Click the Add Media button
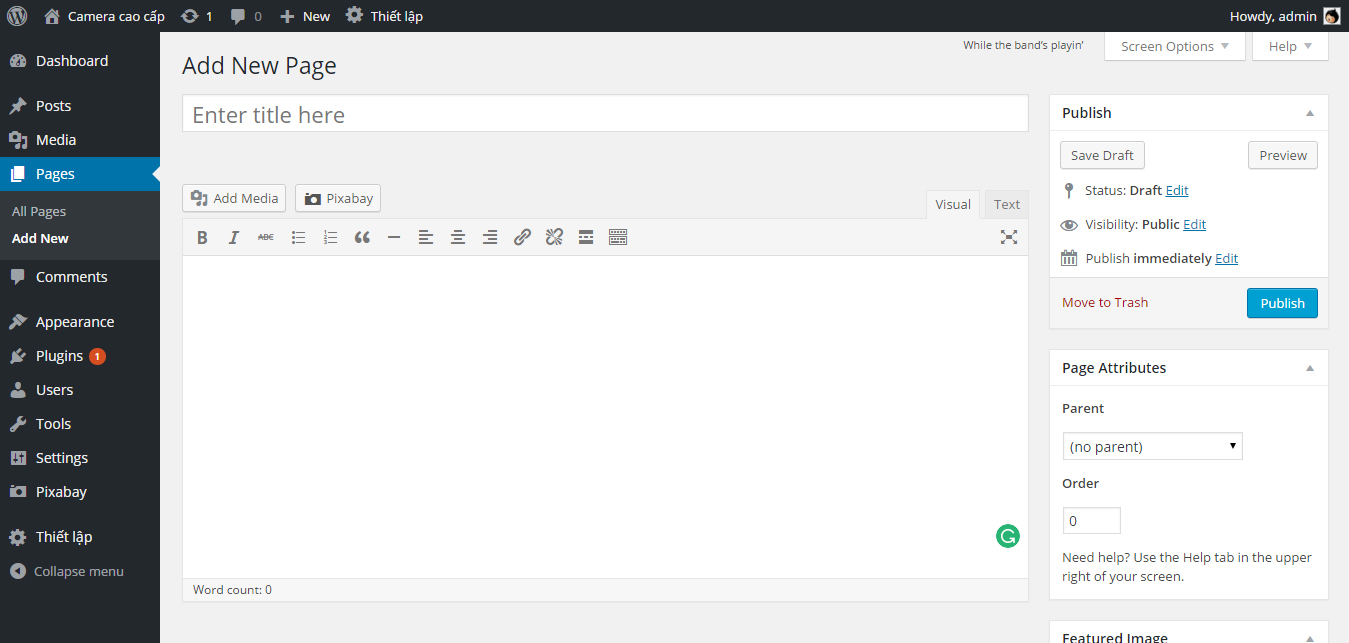 pos(234,198)
